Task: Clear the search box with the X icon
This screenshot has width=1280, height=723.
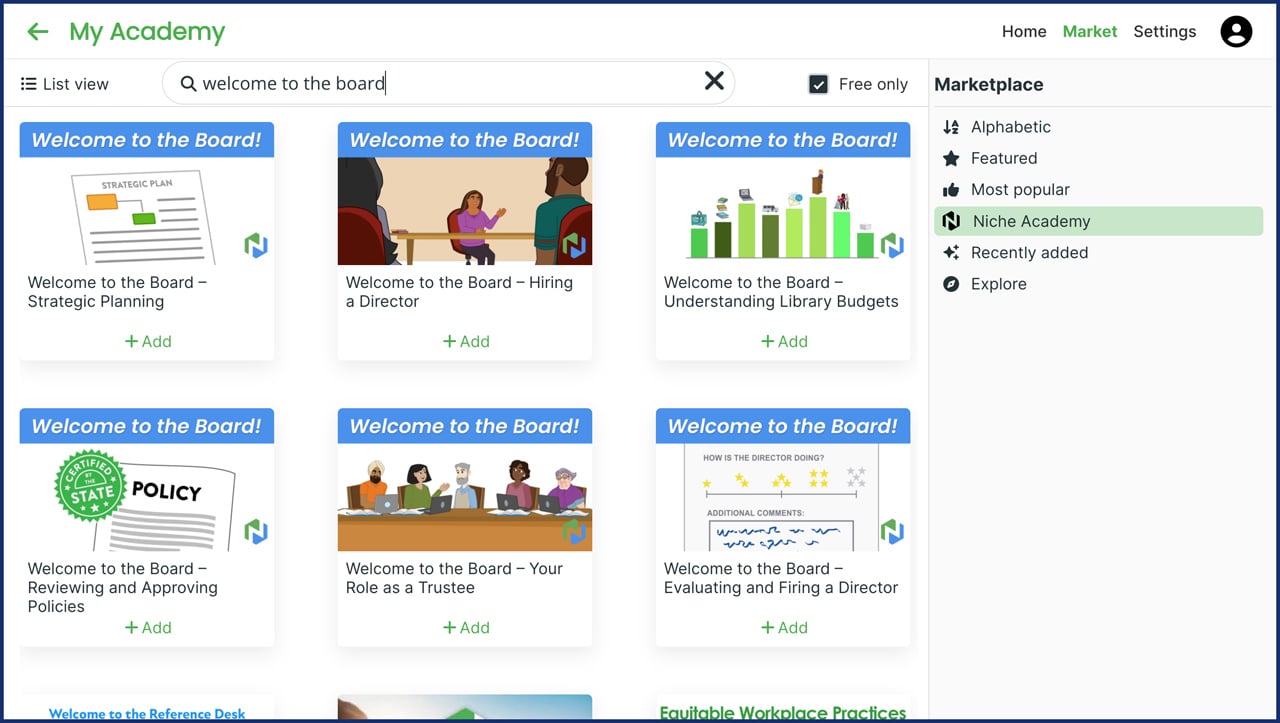Action: pyautogui.click(x=713, y=82)
